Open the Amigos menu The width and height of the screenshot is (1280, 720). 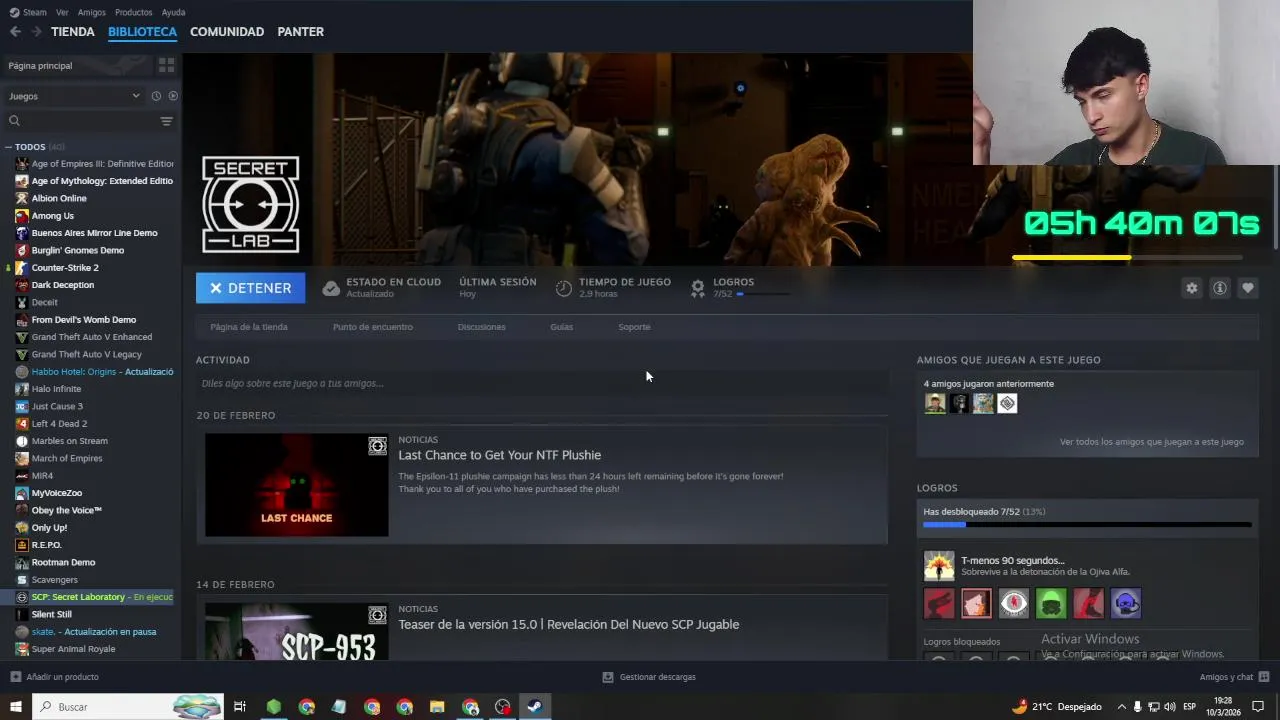pyautogui.click(x=91, y=12)
